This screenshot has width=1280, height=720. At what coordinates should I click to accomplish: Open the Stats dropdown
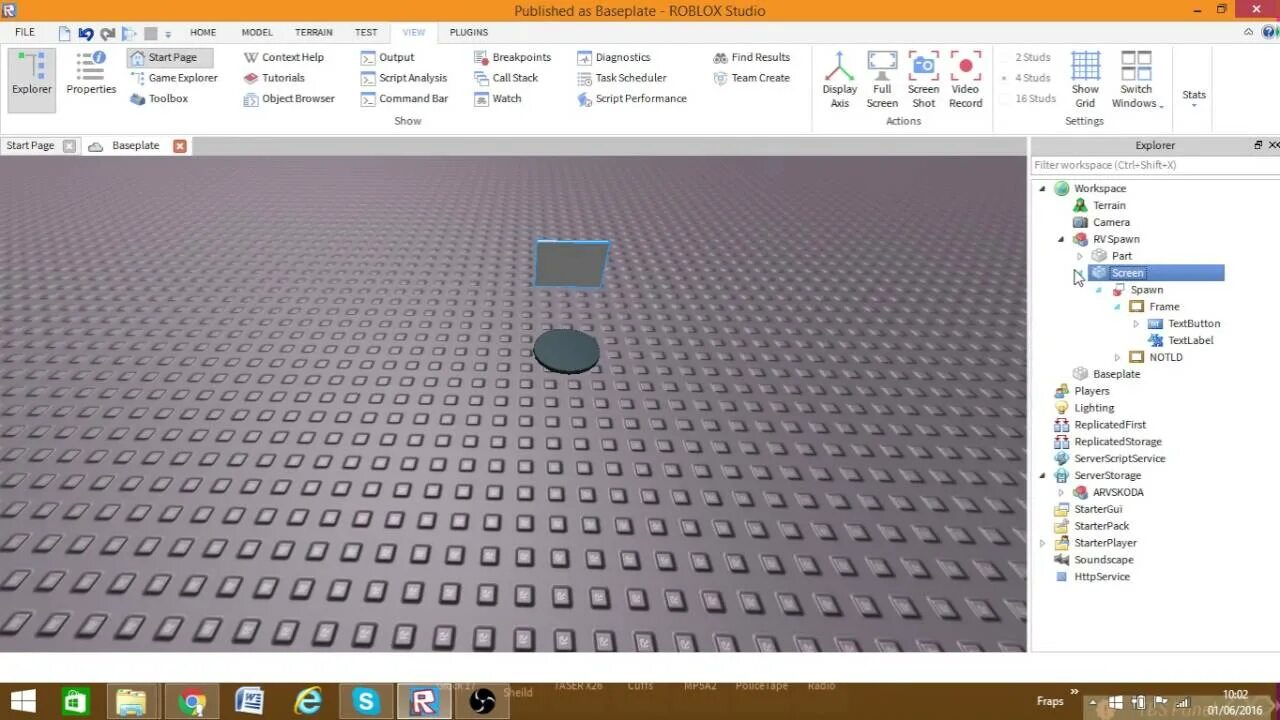1194,98
